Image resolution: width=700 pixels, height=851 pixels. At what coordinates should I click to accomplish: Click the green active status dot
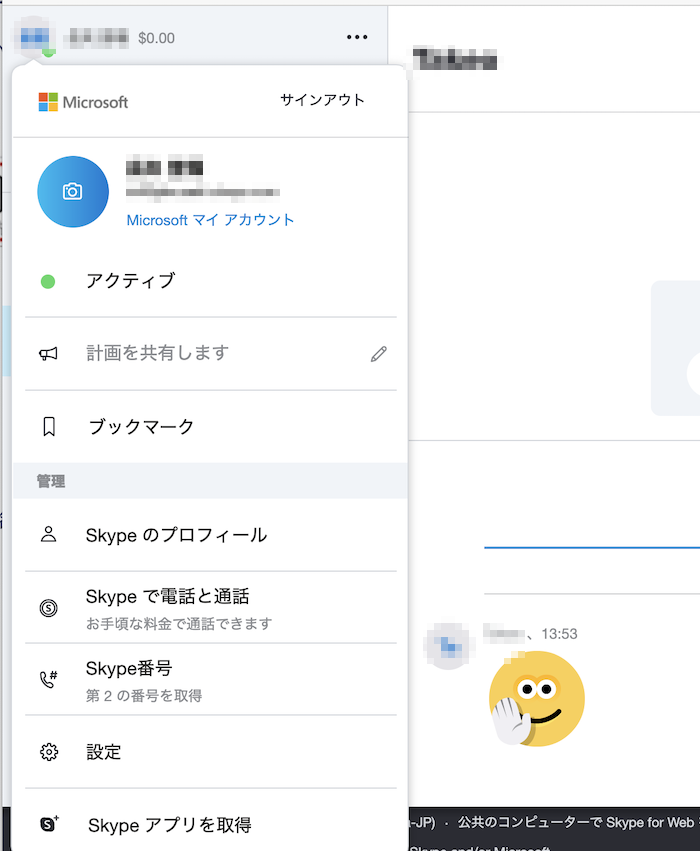coord(48,282)
